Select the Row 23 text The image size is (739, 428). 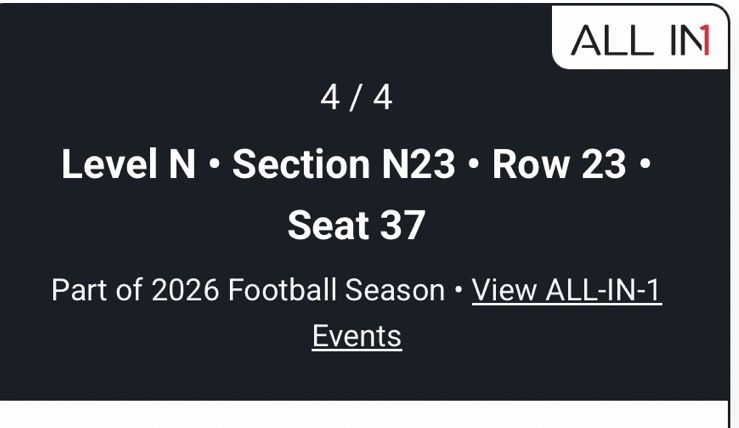[559, 164]
